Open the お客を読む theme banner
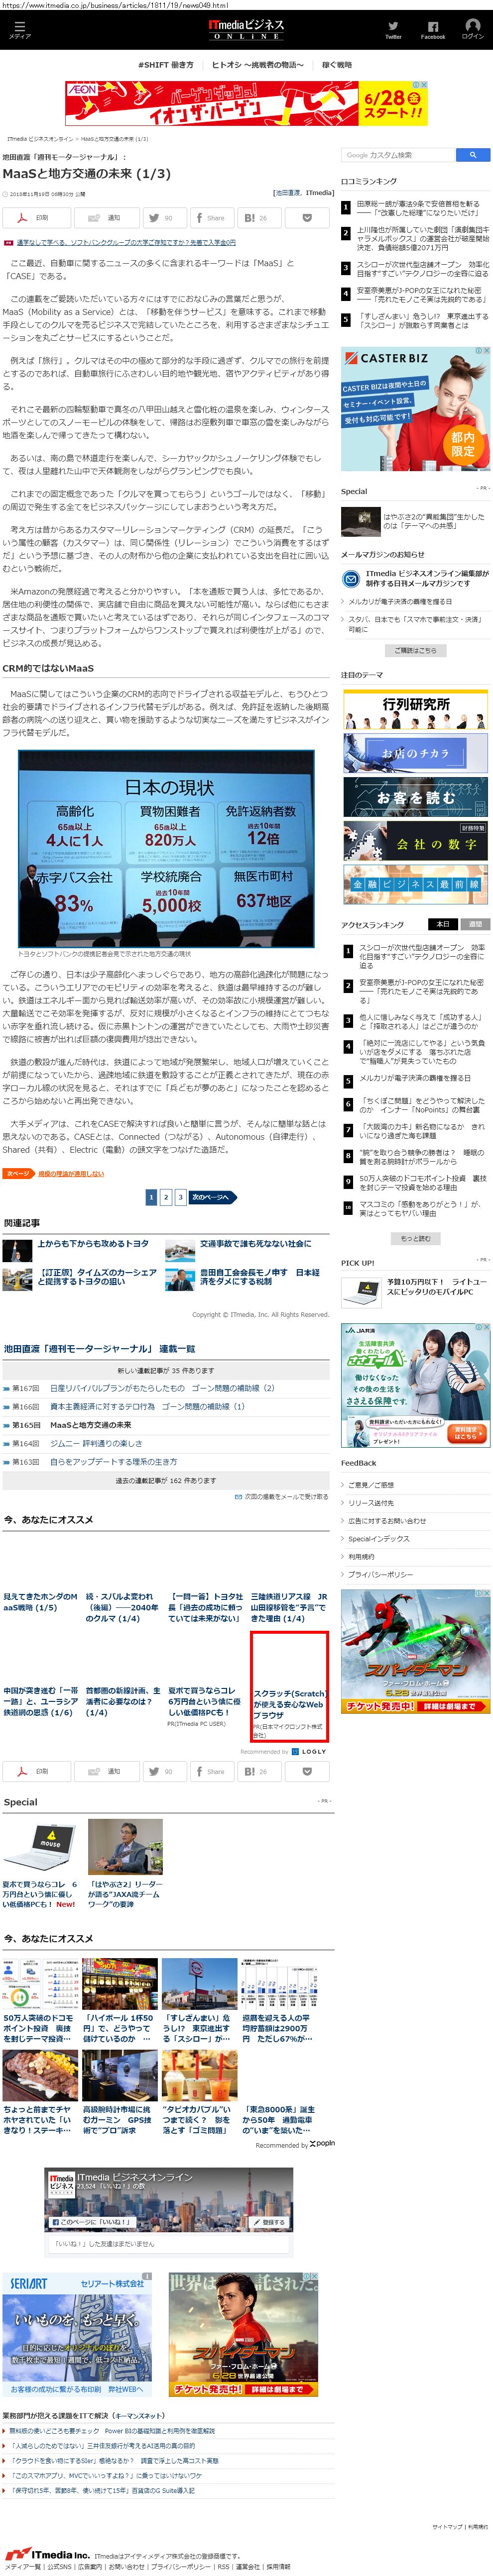493x2576 pixels. click(x=415, y=796)
